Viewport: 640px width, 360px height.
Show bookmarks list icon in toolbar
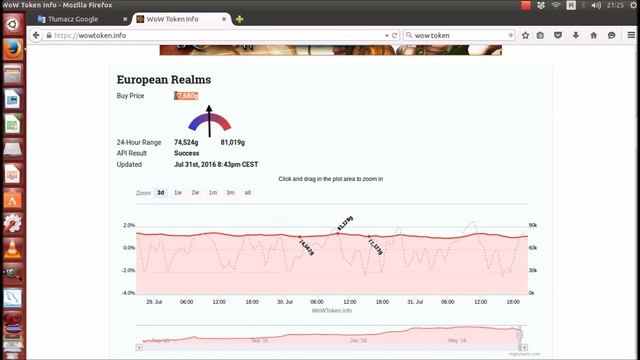point(540,36)
